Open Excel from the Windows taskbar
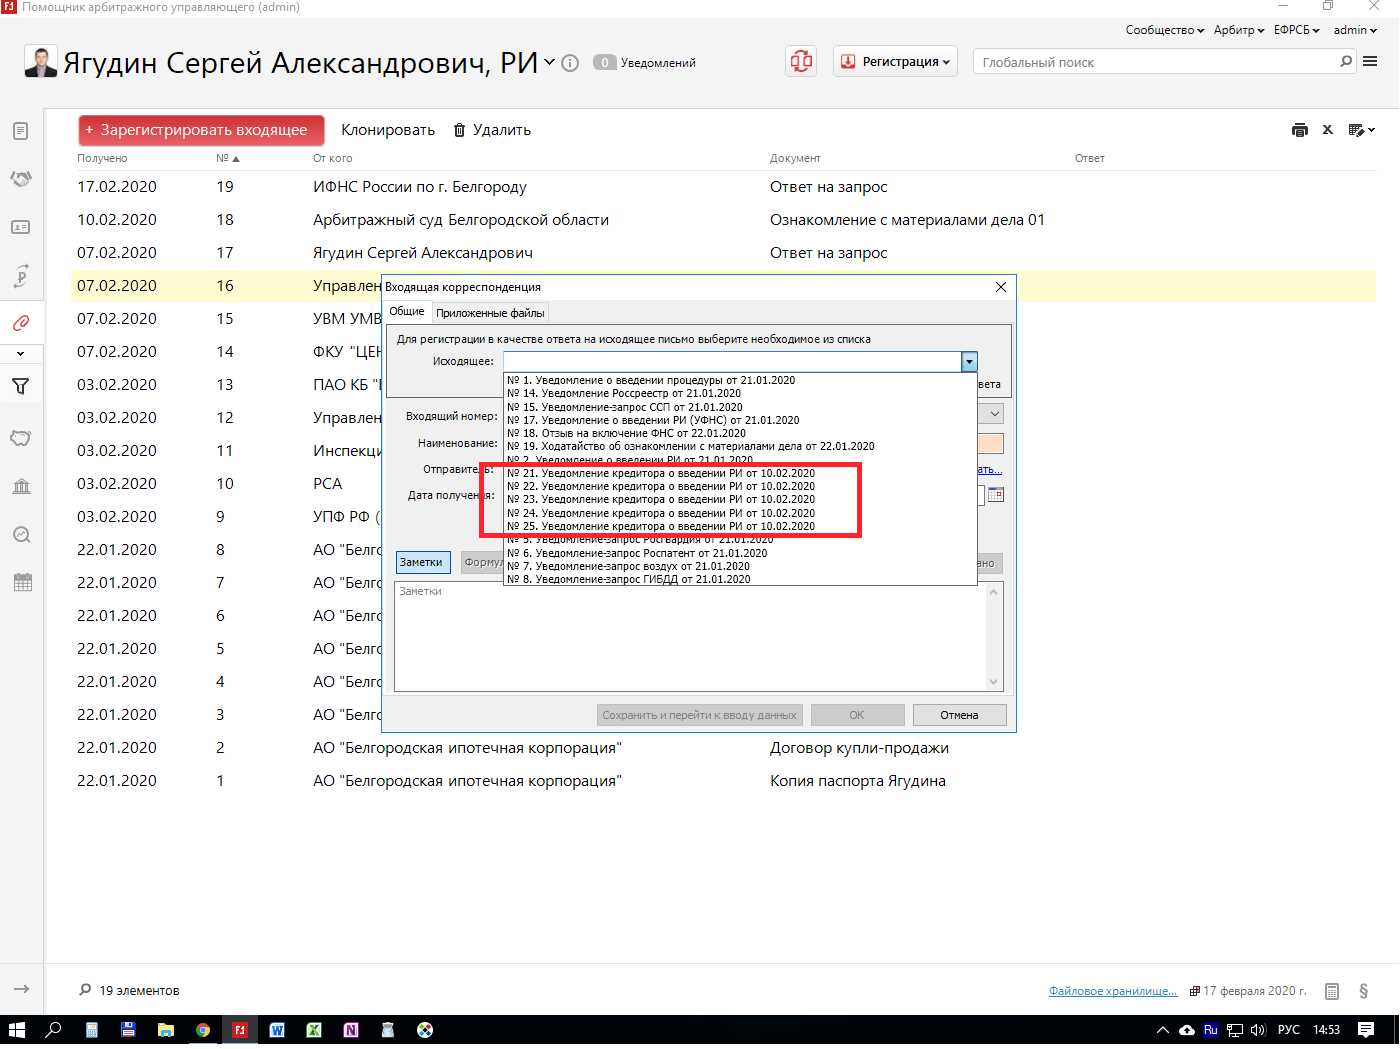Screen dimensions: 1400x1049 314,1030
